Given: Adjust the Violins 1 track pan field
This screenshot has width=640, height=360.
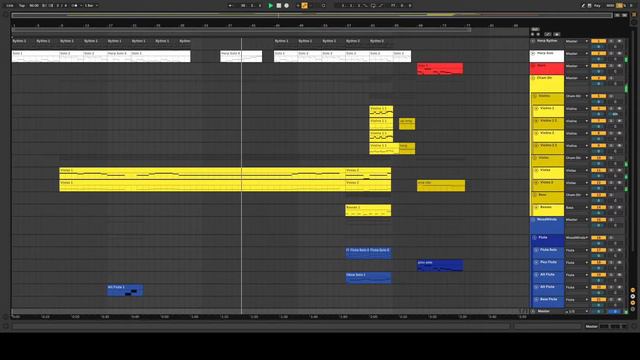Looking at the screenshot, I should pos(616,114).
